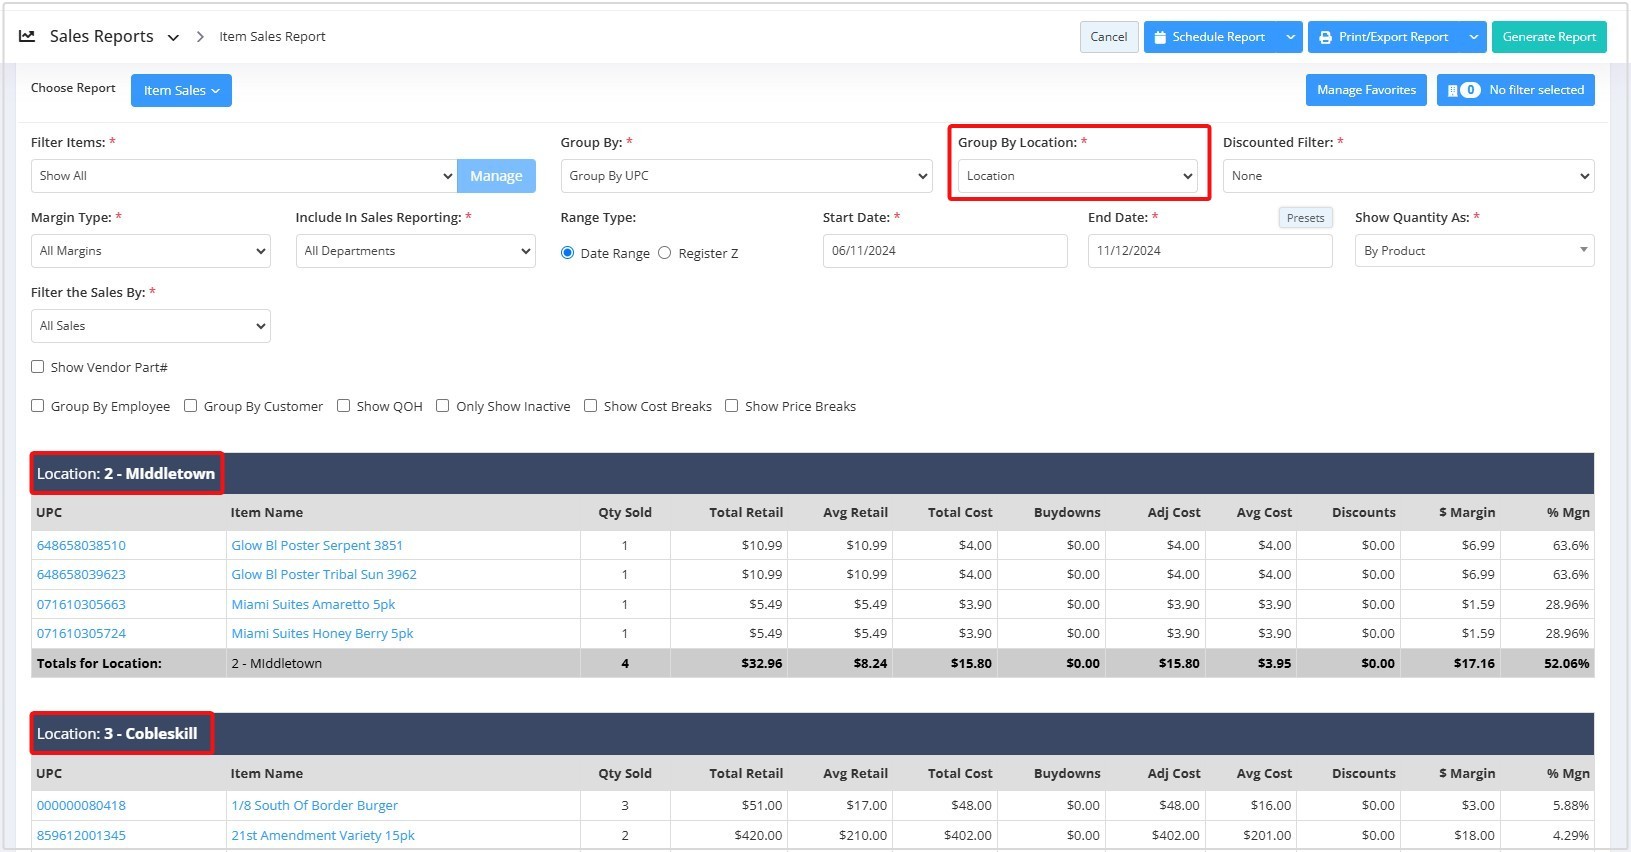Check Group By Customer checkbox
This screenshot has width=1631, height=852.
(190, 406)
